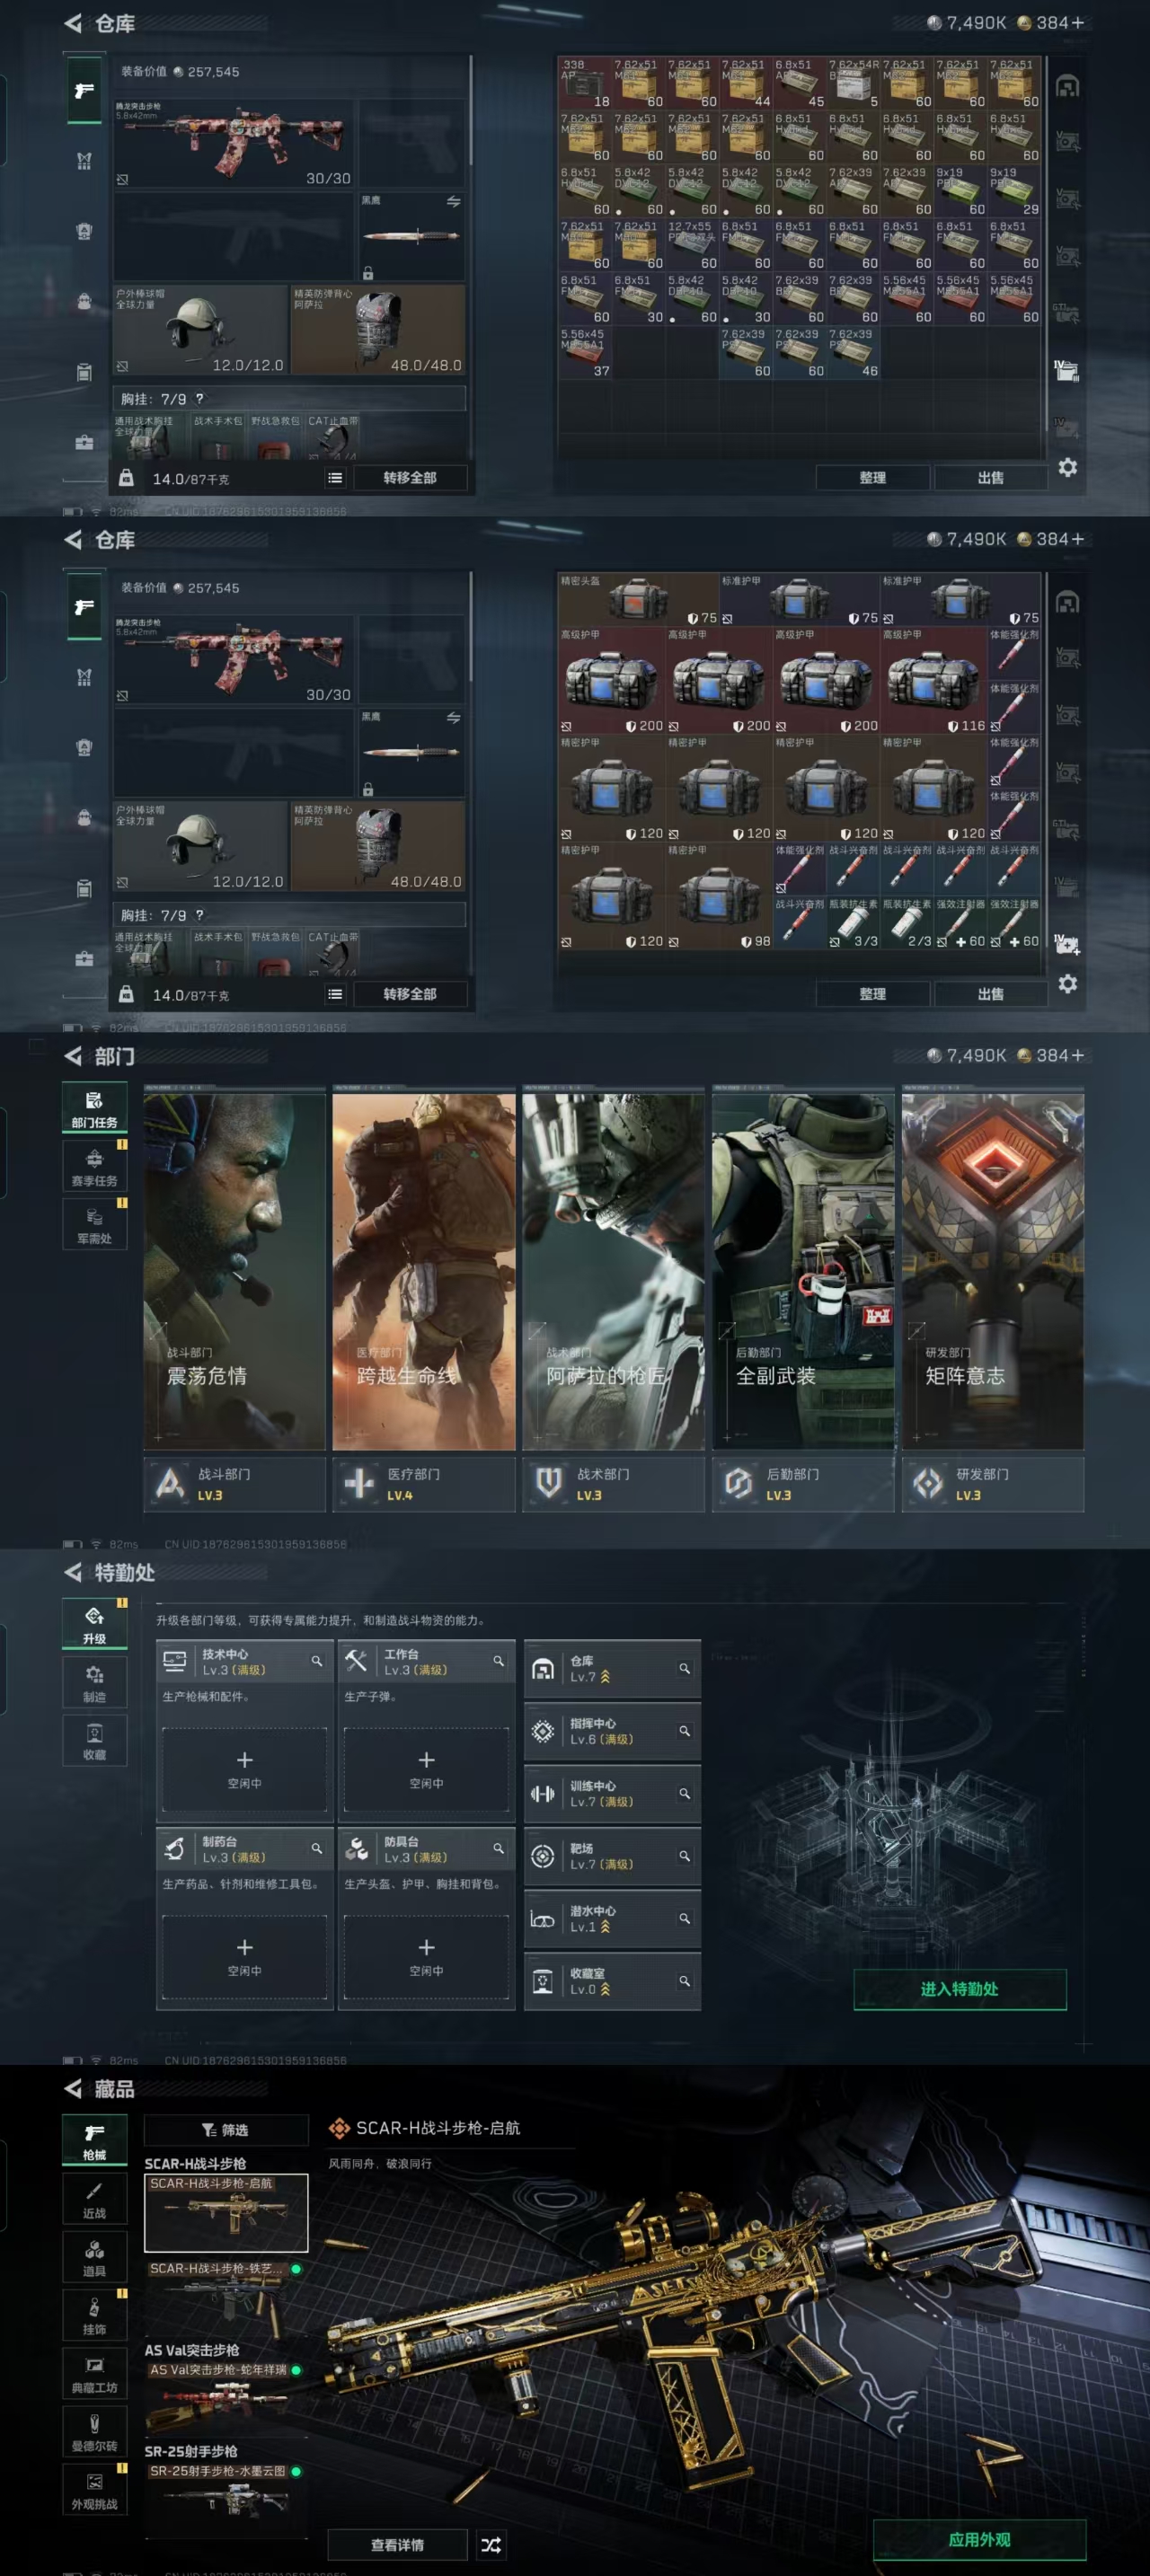Select the 铁艺 SCAR-H skin's green equip indicator
Image resolution: width=1150 pixels, height=2576 pixels.
[x=296, y=2269]
